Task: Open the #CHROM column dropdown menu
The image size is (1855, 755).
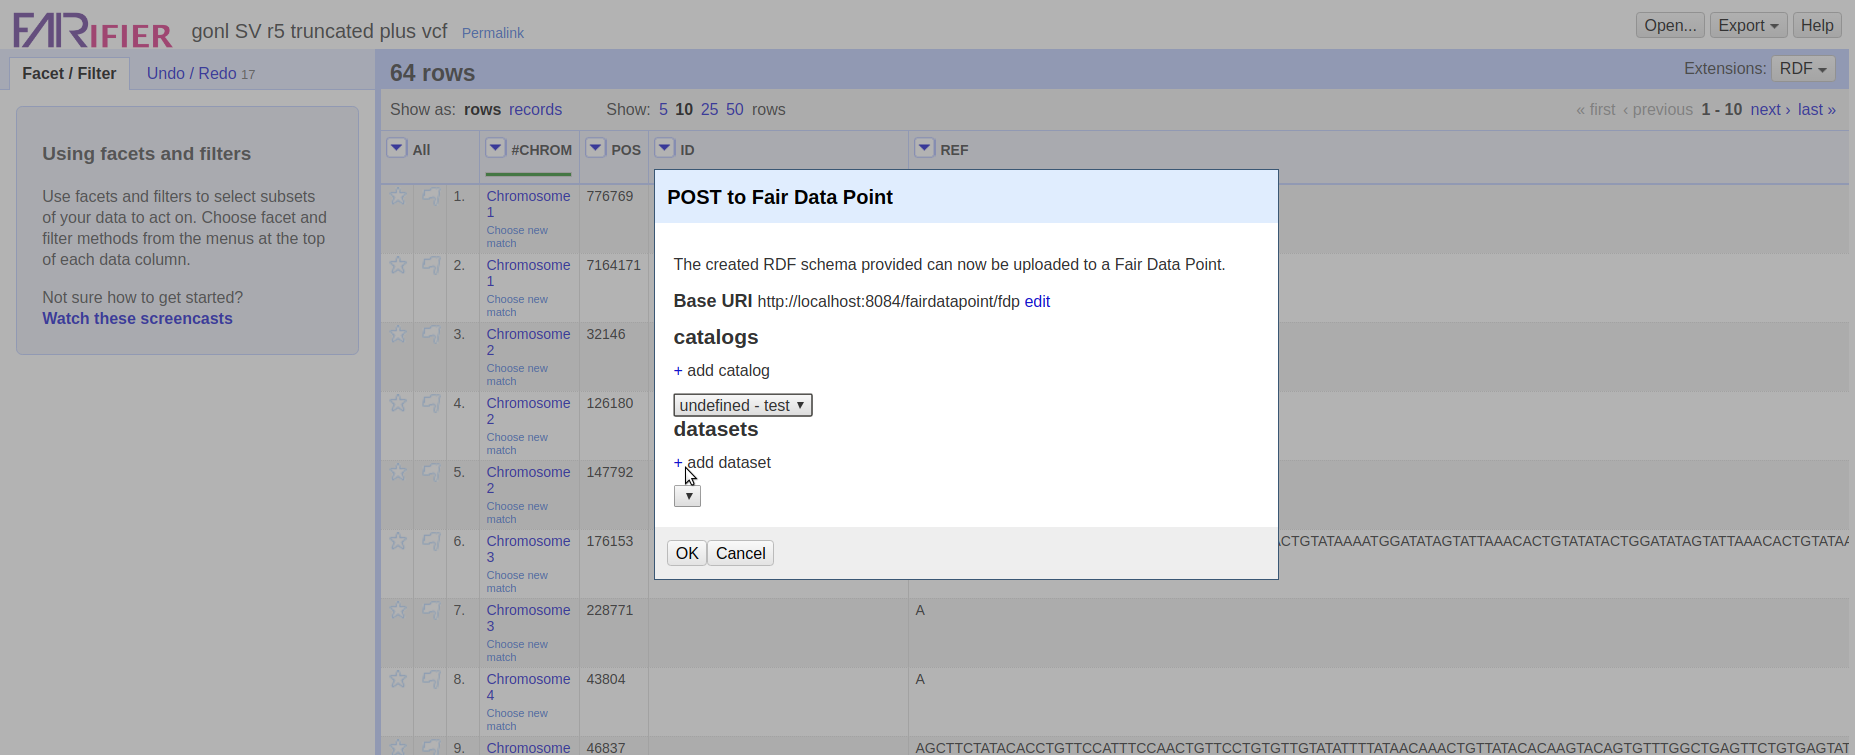Action: [x=495, y=148]
